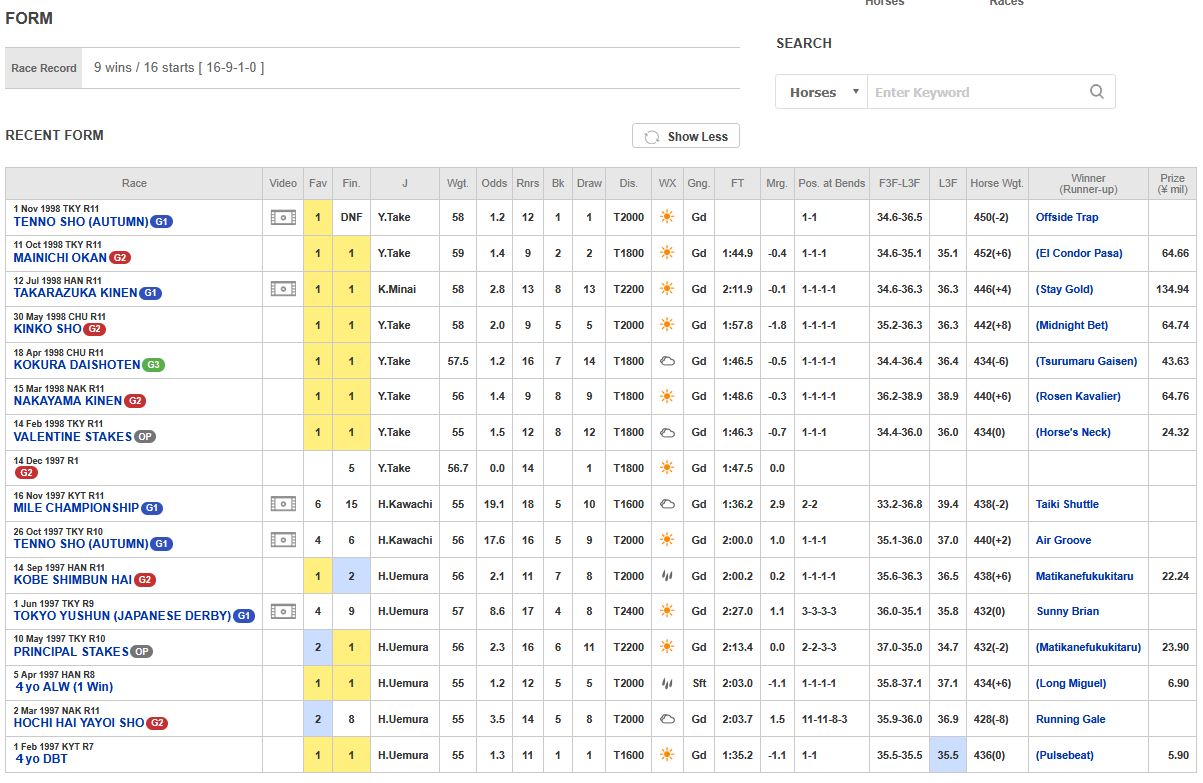Click the Show Less button
Viewport: 1203px width, 783px height.
tap(686, 137)
